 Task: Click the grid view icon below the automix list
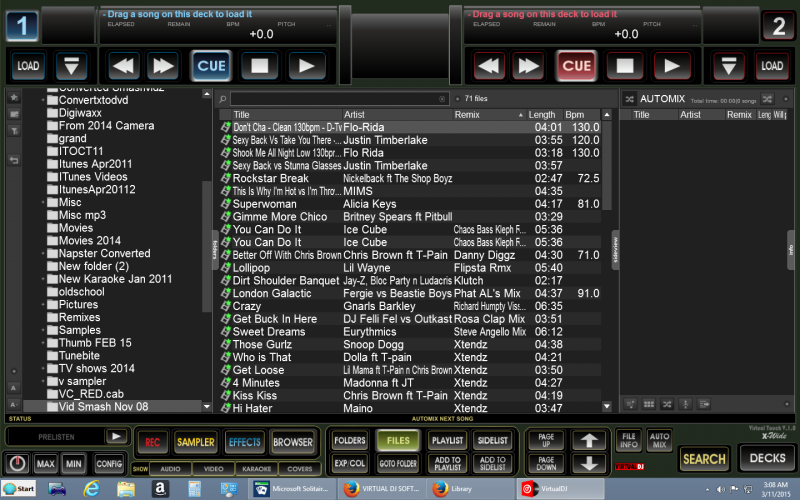point(648,404)
